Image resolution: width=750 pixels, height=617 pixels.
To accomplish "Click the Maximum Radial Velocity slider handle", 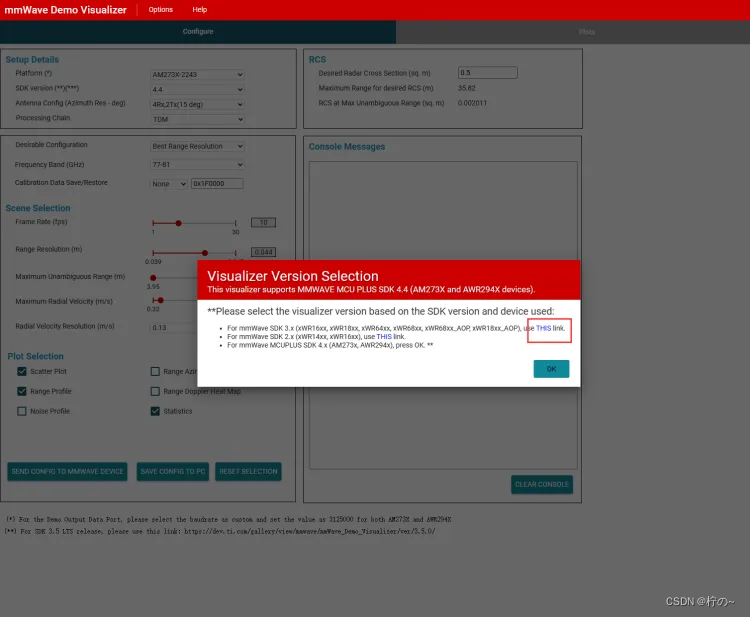I will [x=161, y=300].
